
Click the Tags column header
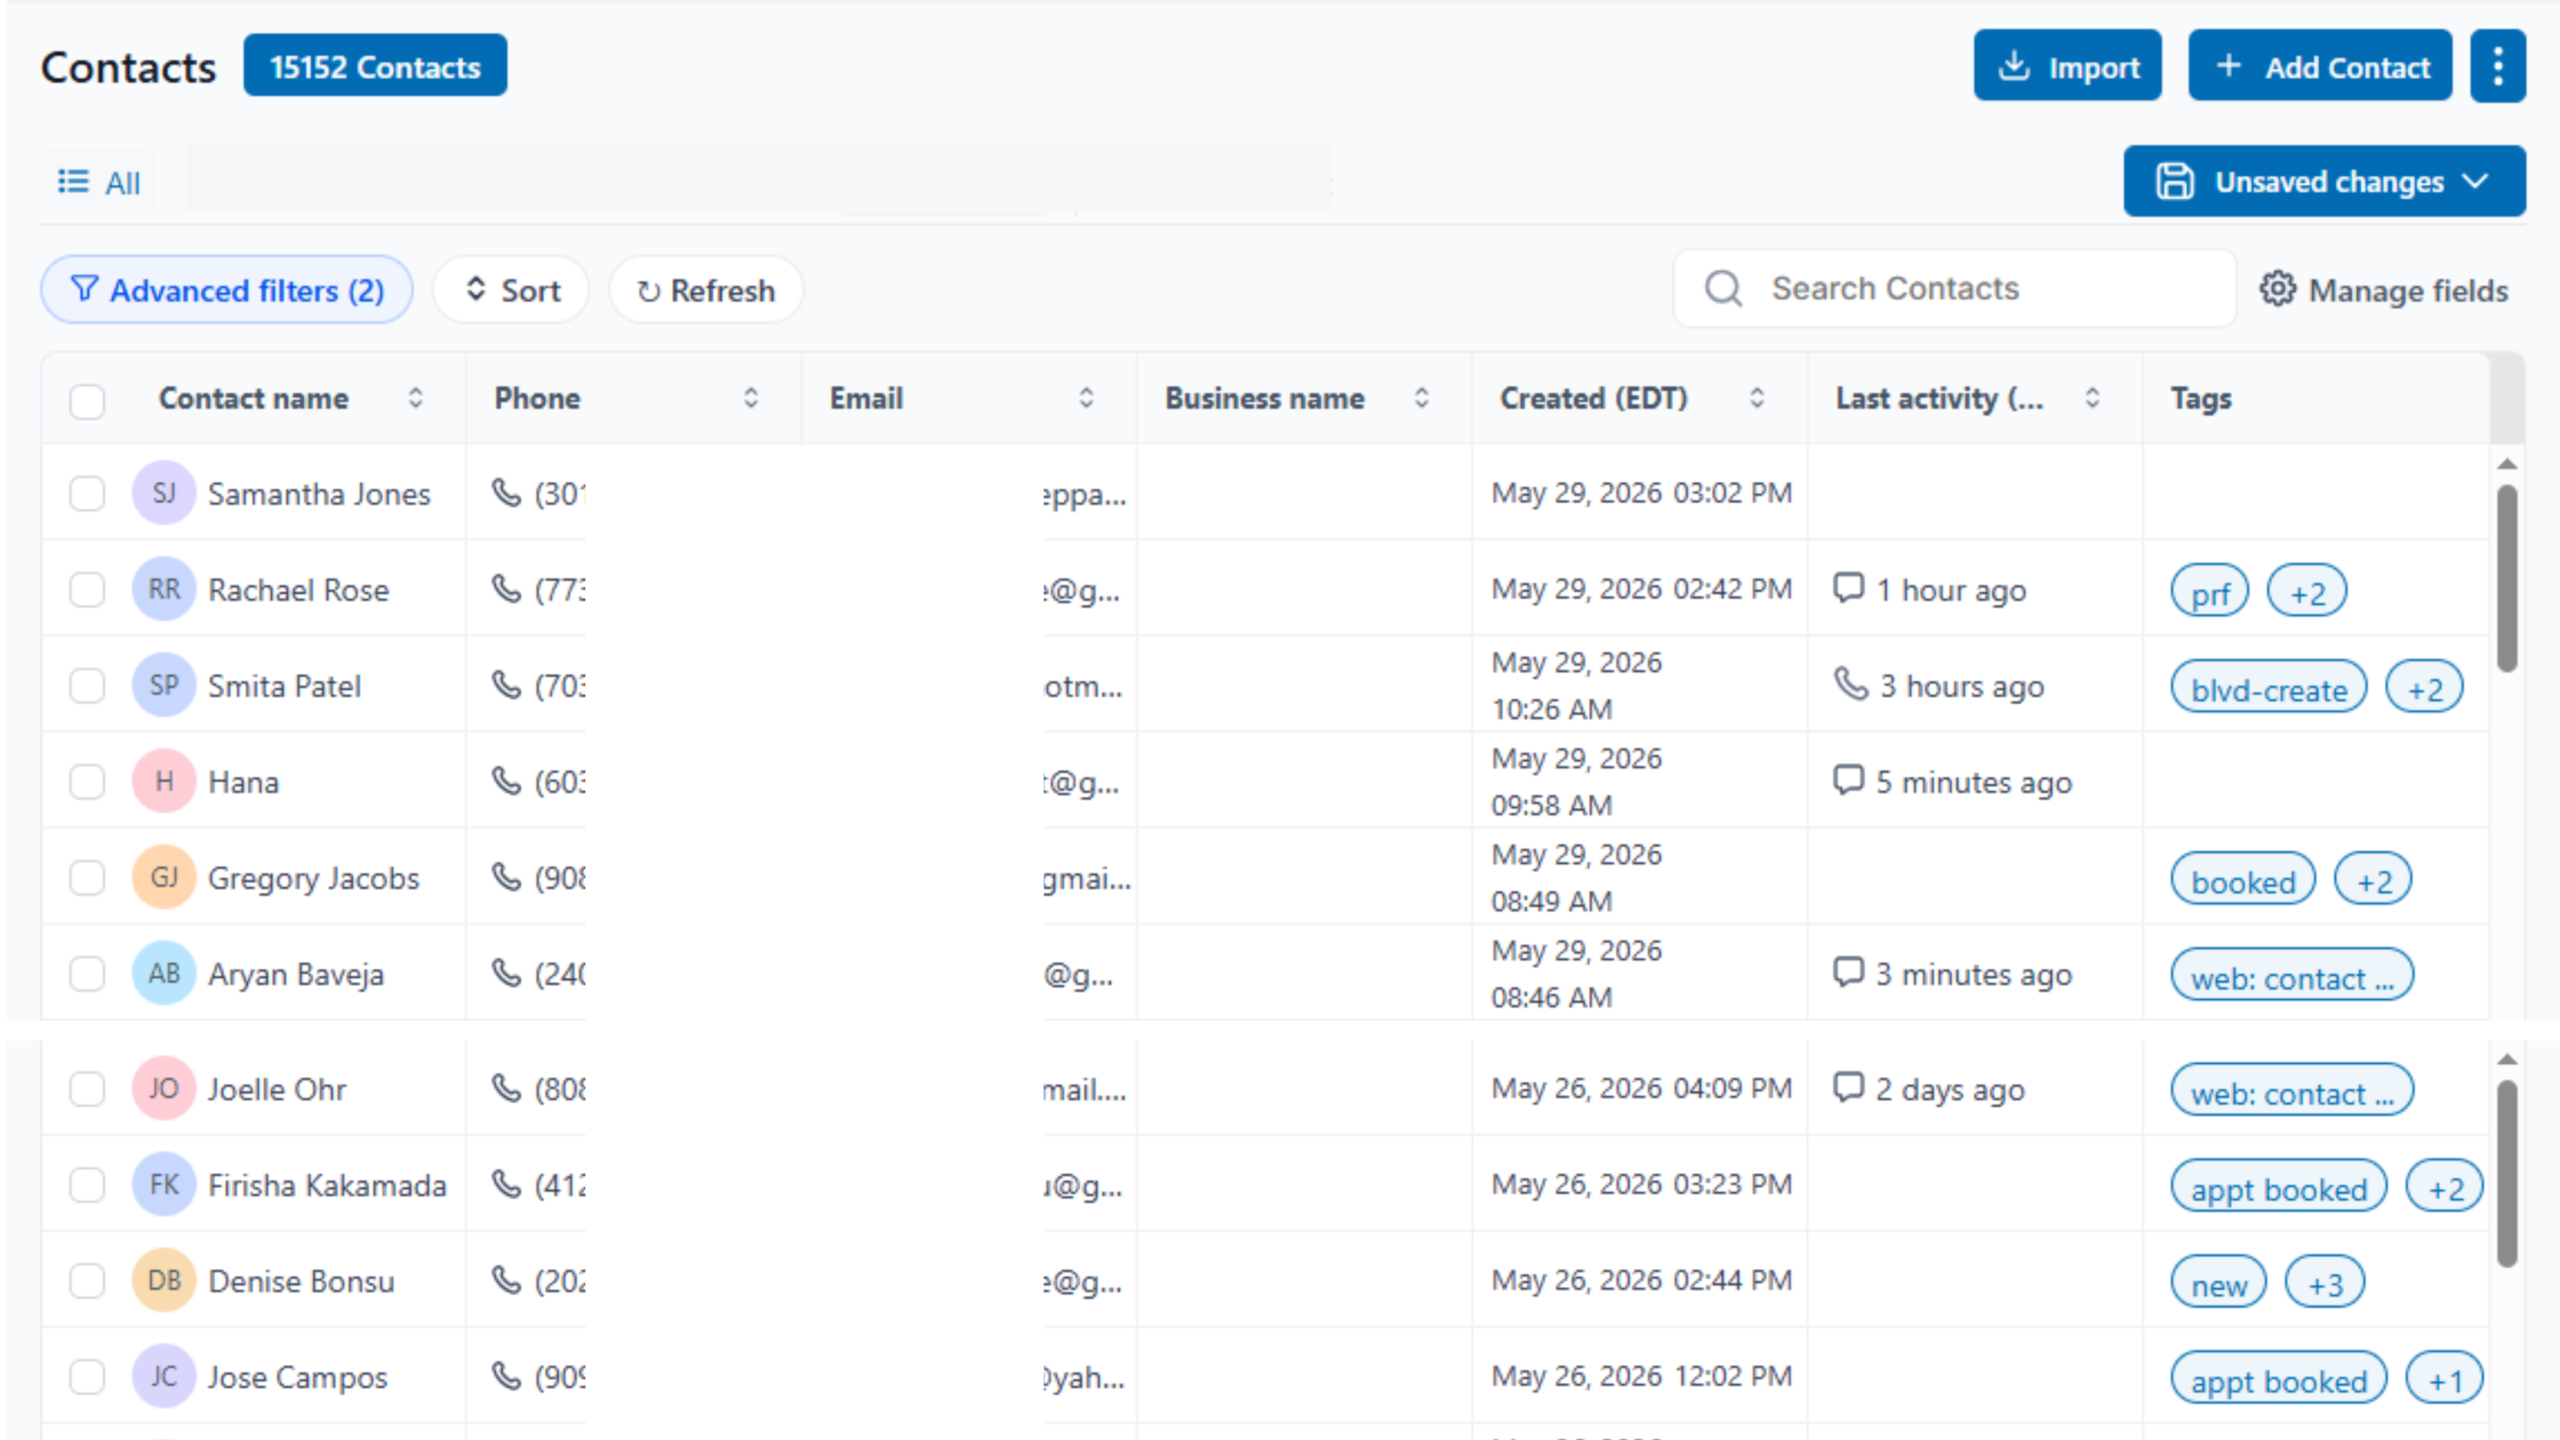(2201, 398)
